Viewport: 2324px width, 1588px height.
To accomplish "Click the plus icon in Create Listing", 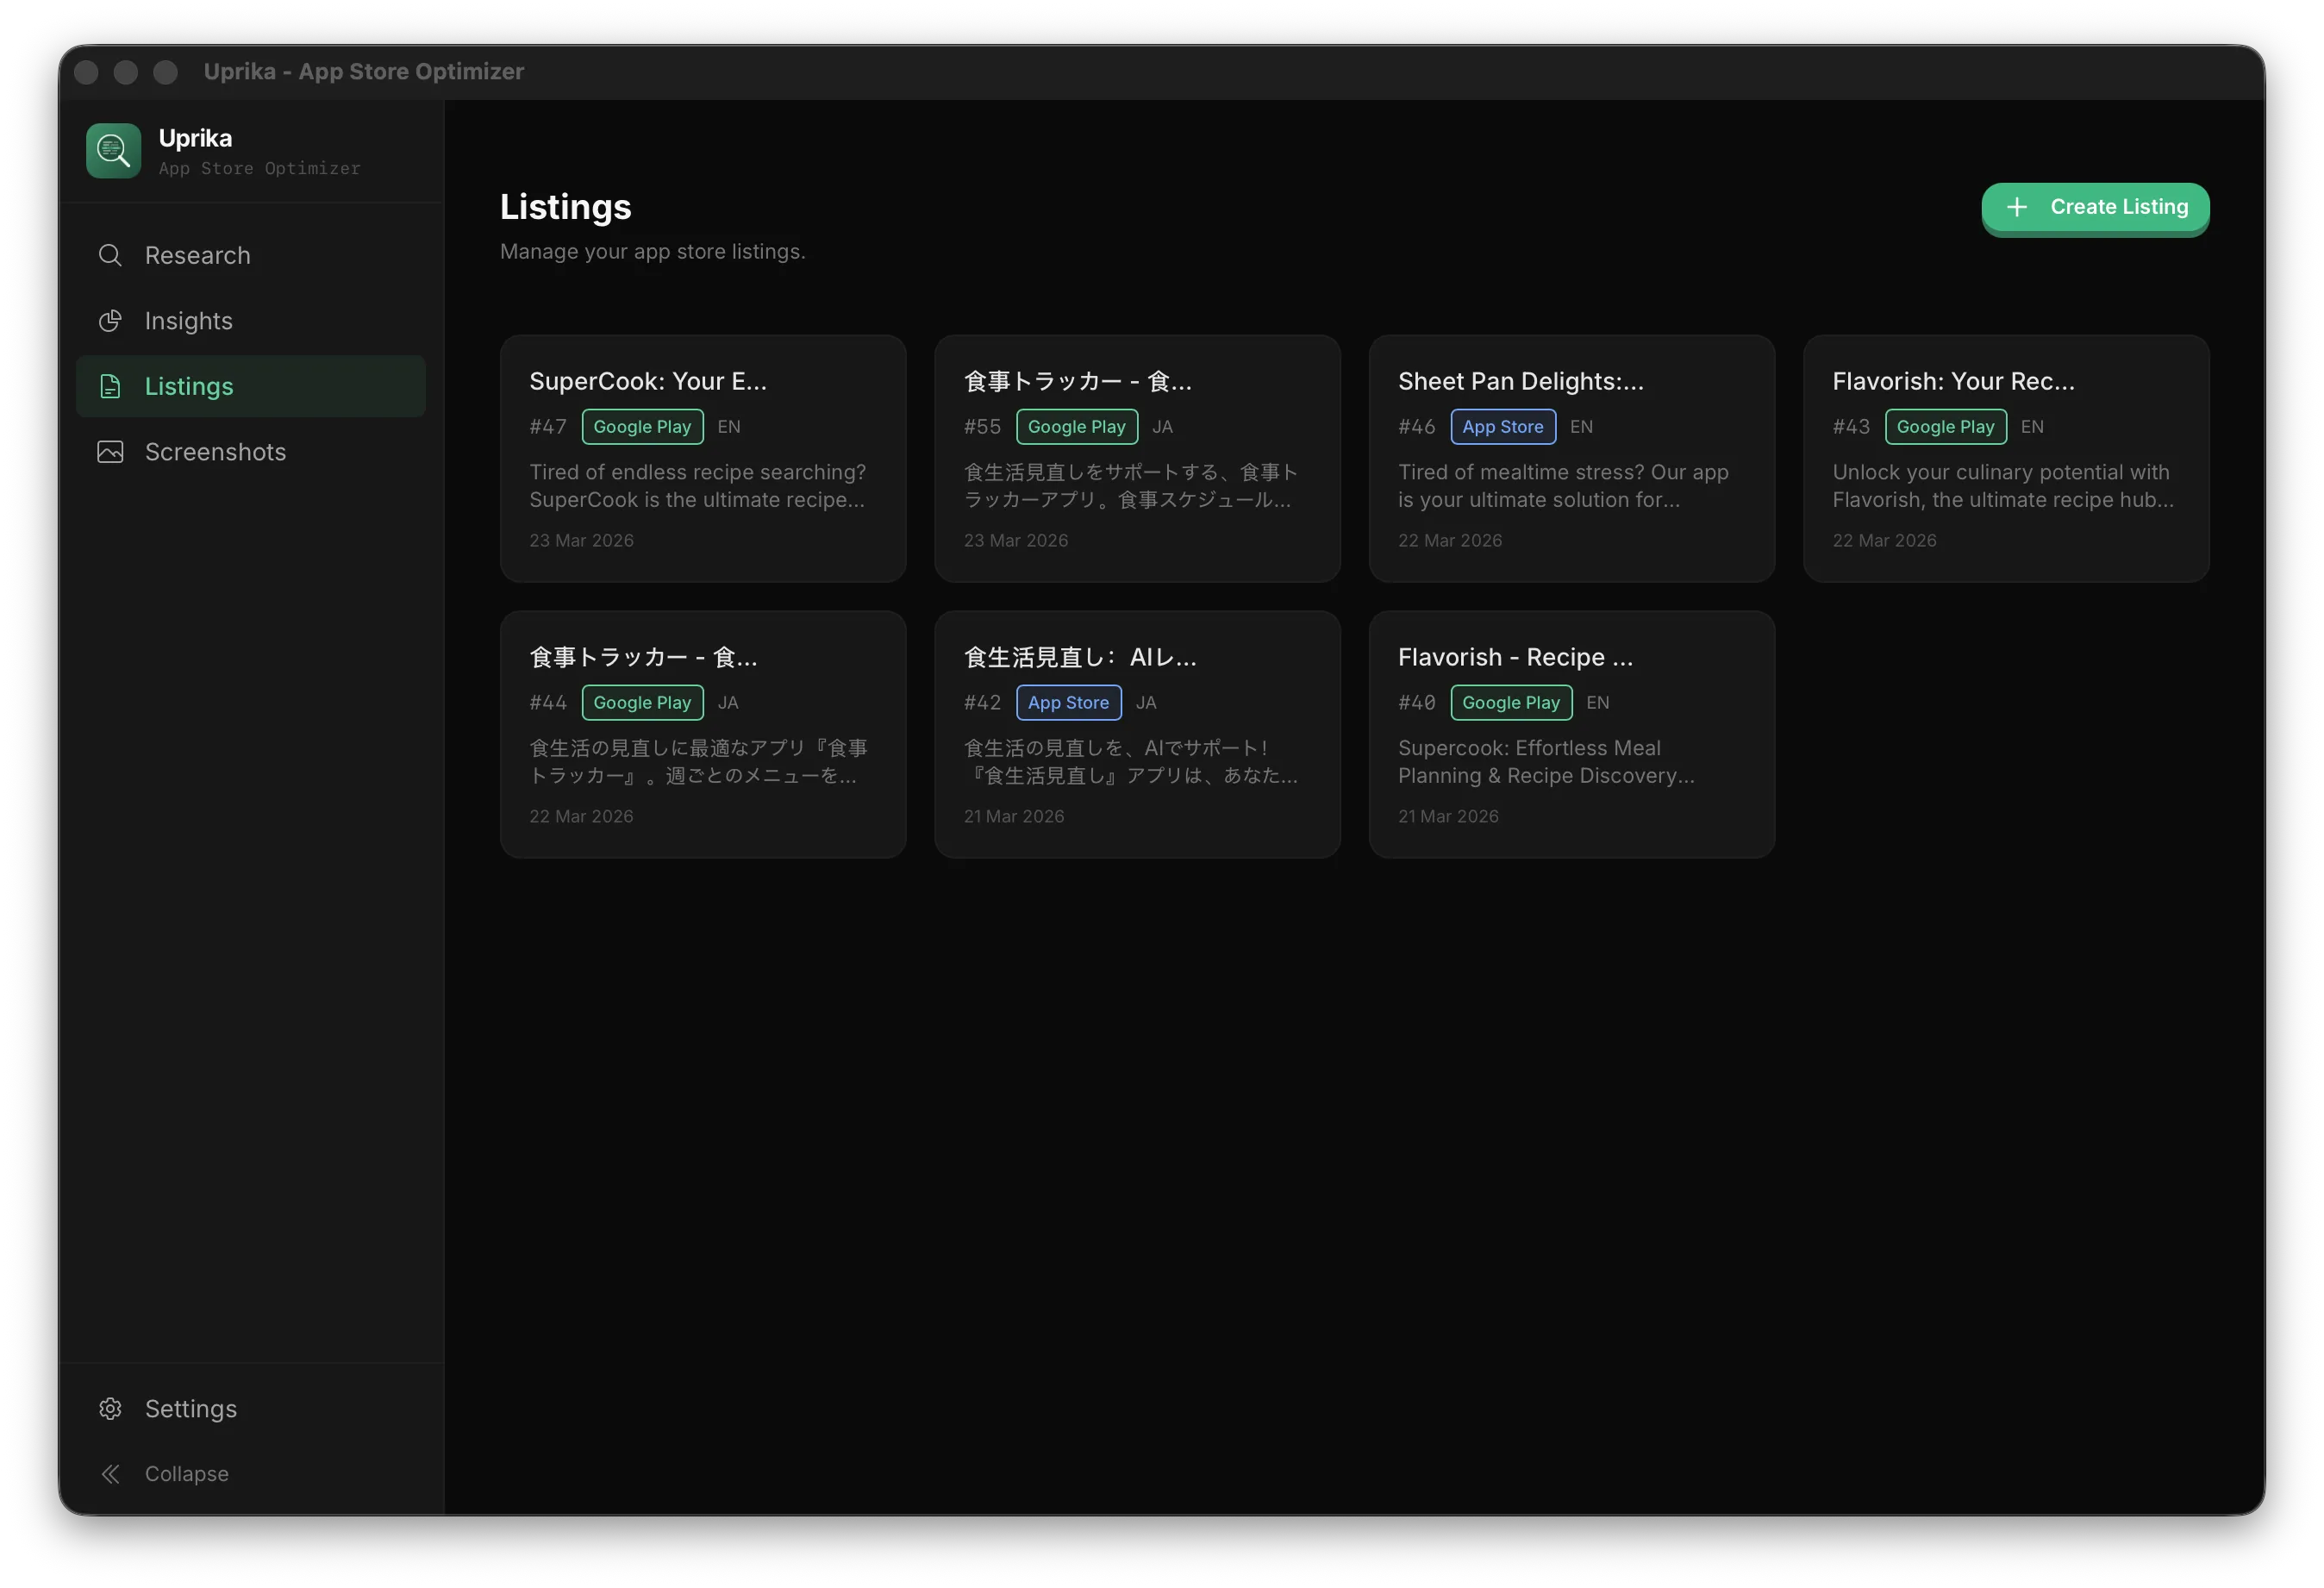I will pos(2017,207).
